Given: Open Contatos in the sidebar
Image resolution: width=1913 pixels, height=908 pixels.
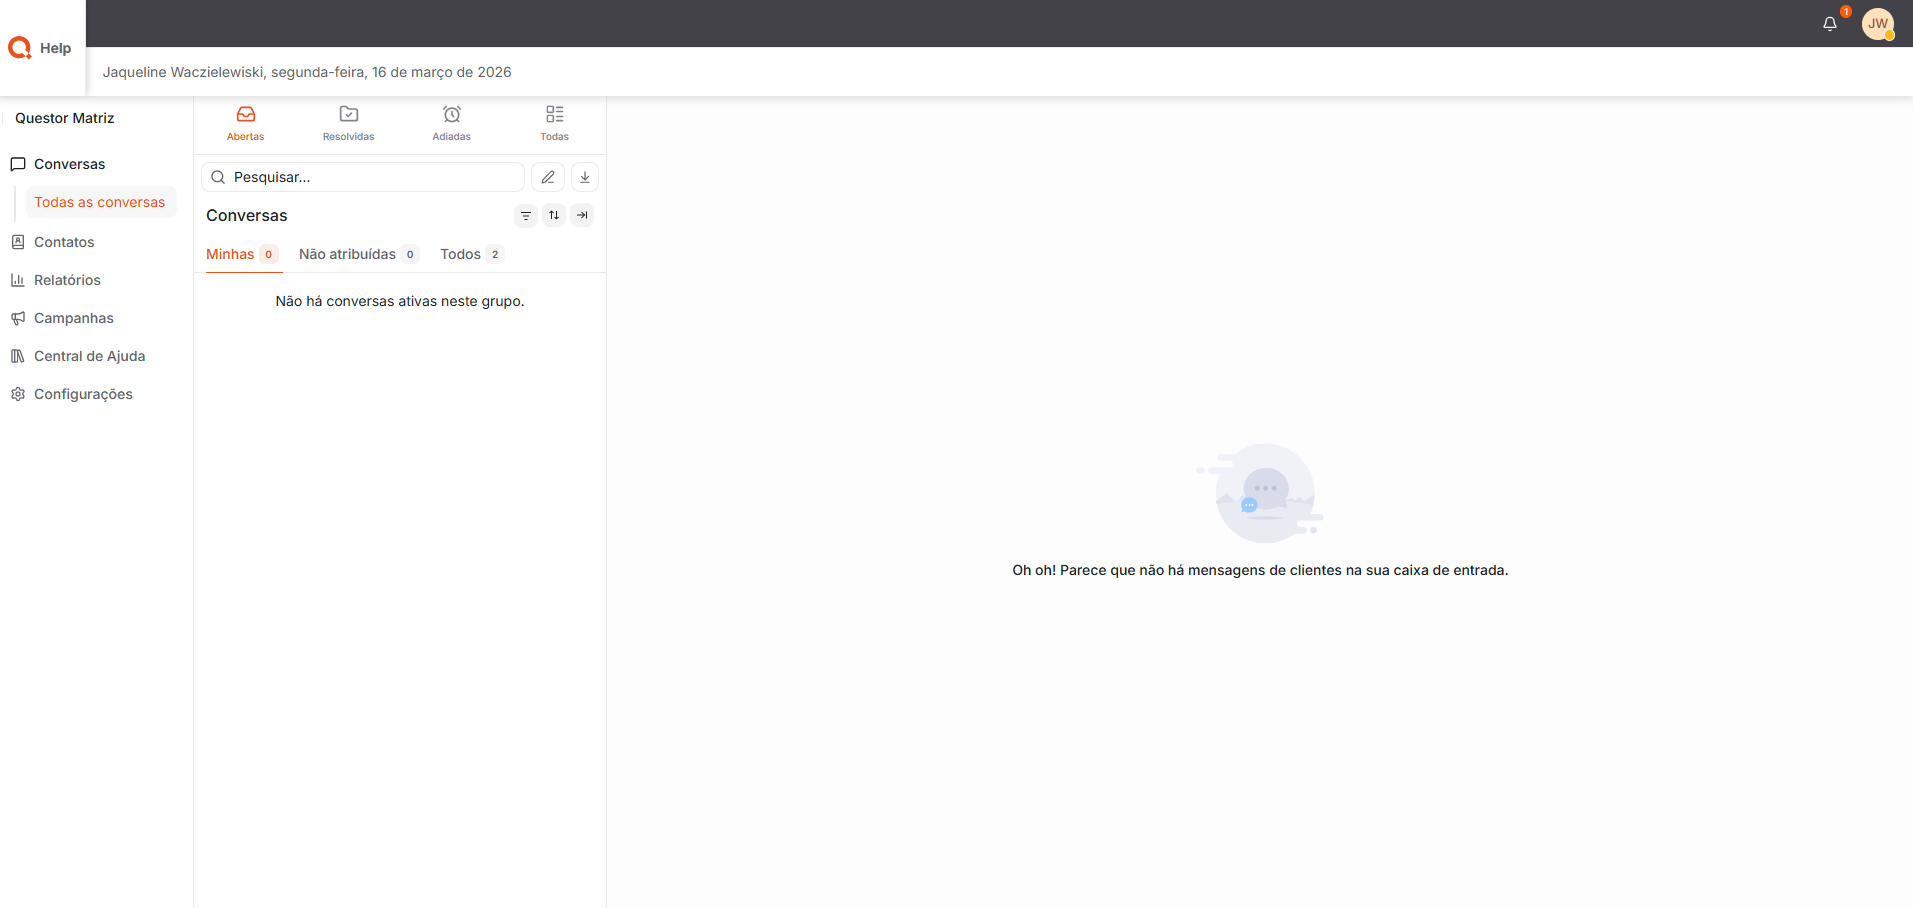Looking at the screenshot, I should pyautogui.click(x=64, y=242).
